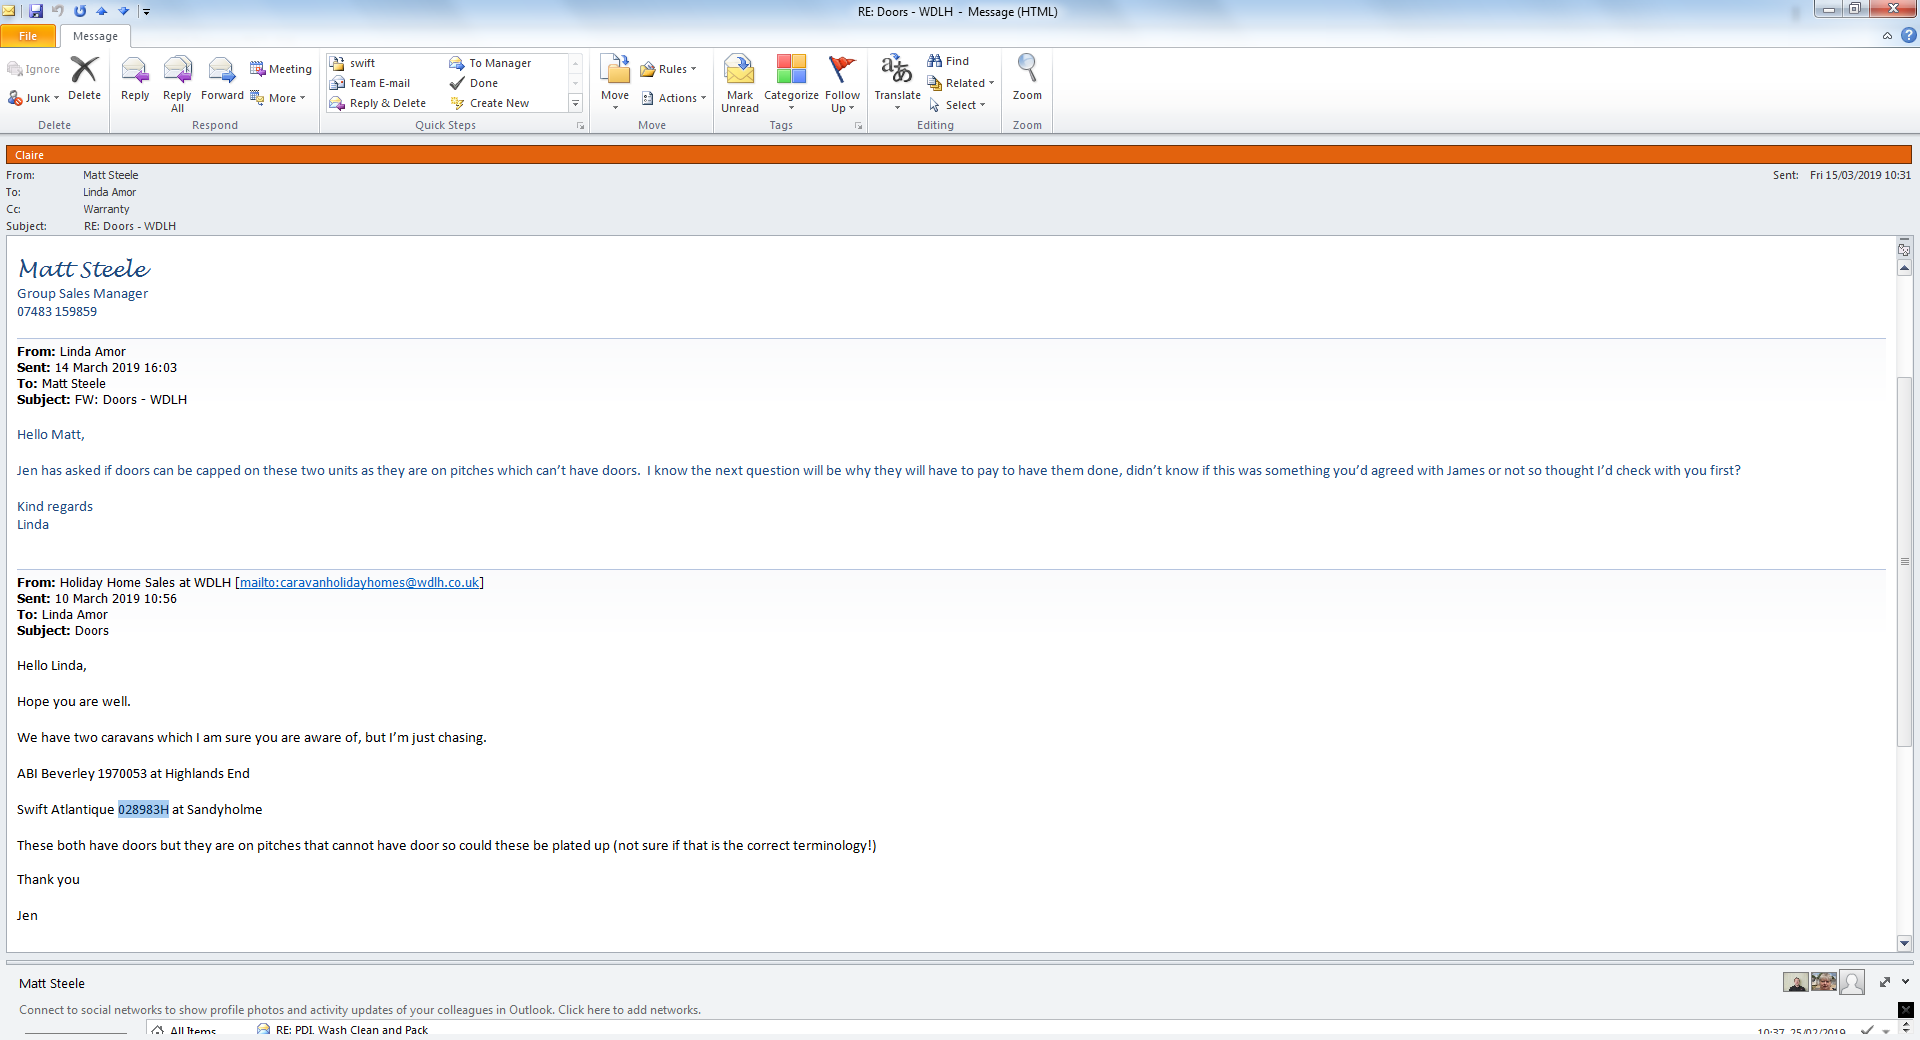The width and height of the screenshot is (1920, 1040).
Task: Open the Junk dropdown menu
Action: (33, 98)
